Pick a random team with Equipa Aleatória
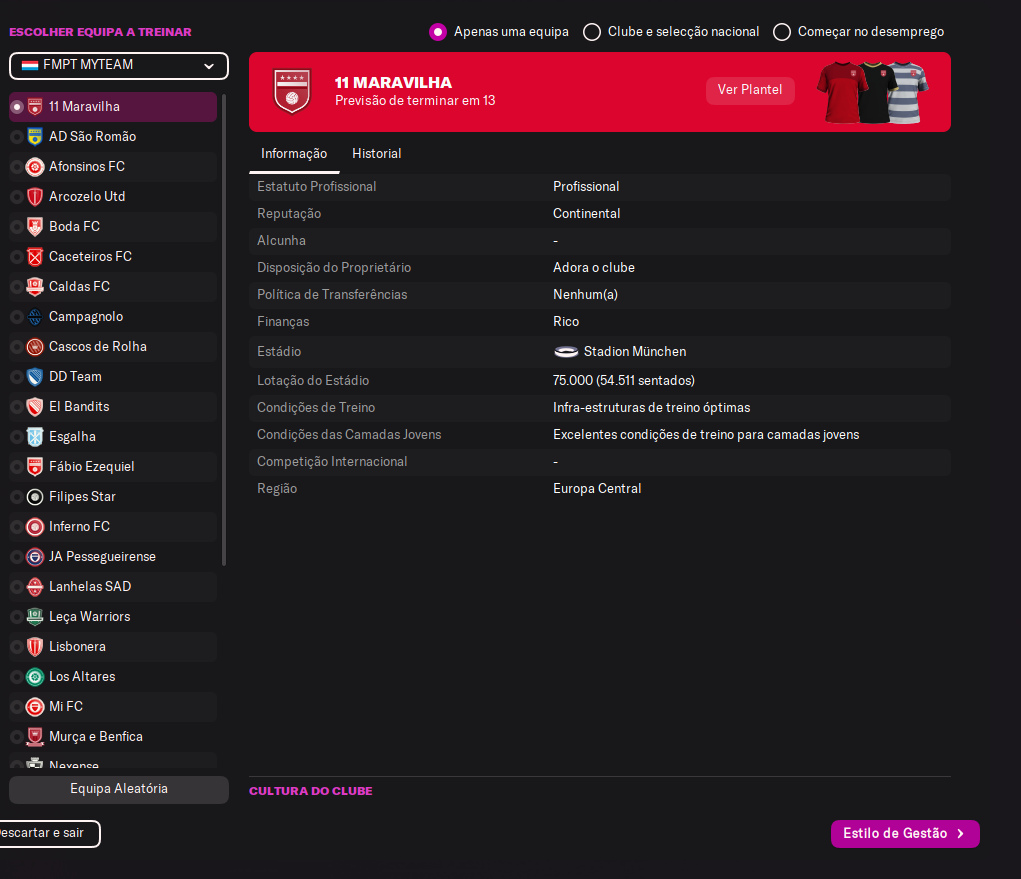This screenshot has height=879, width=1021. click(119, 789)
